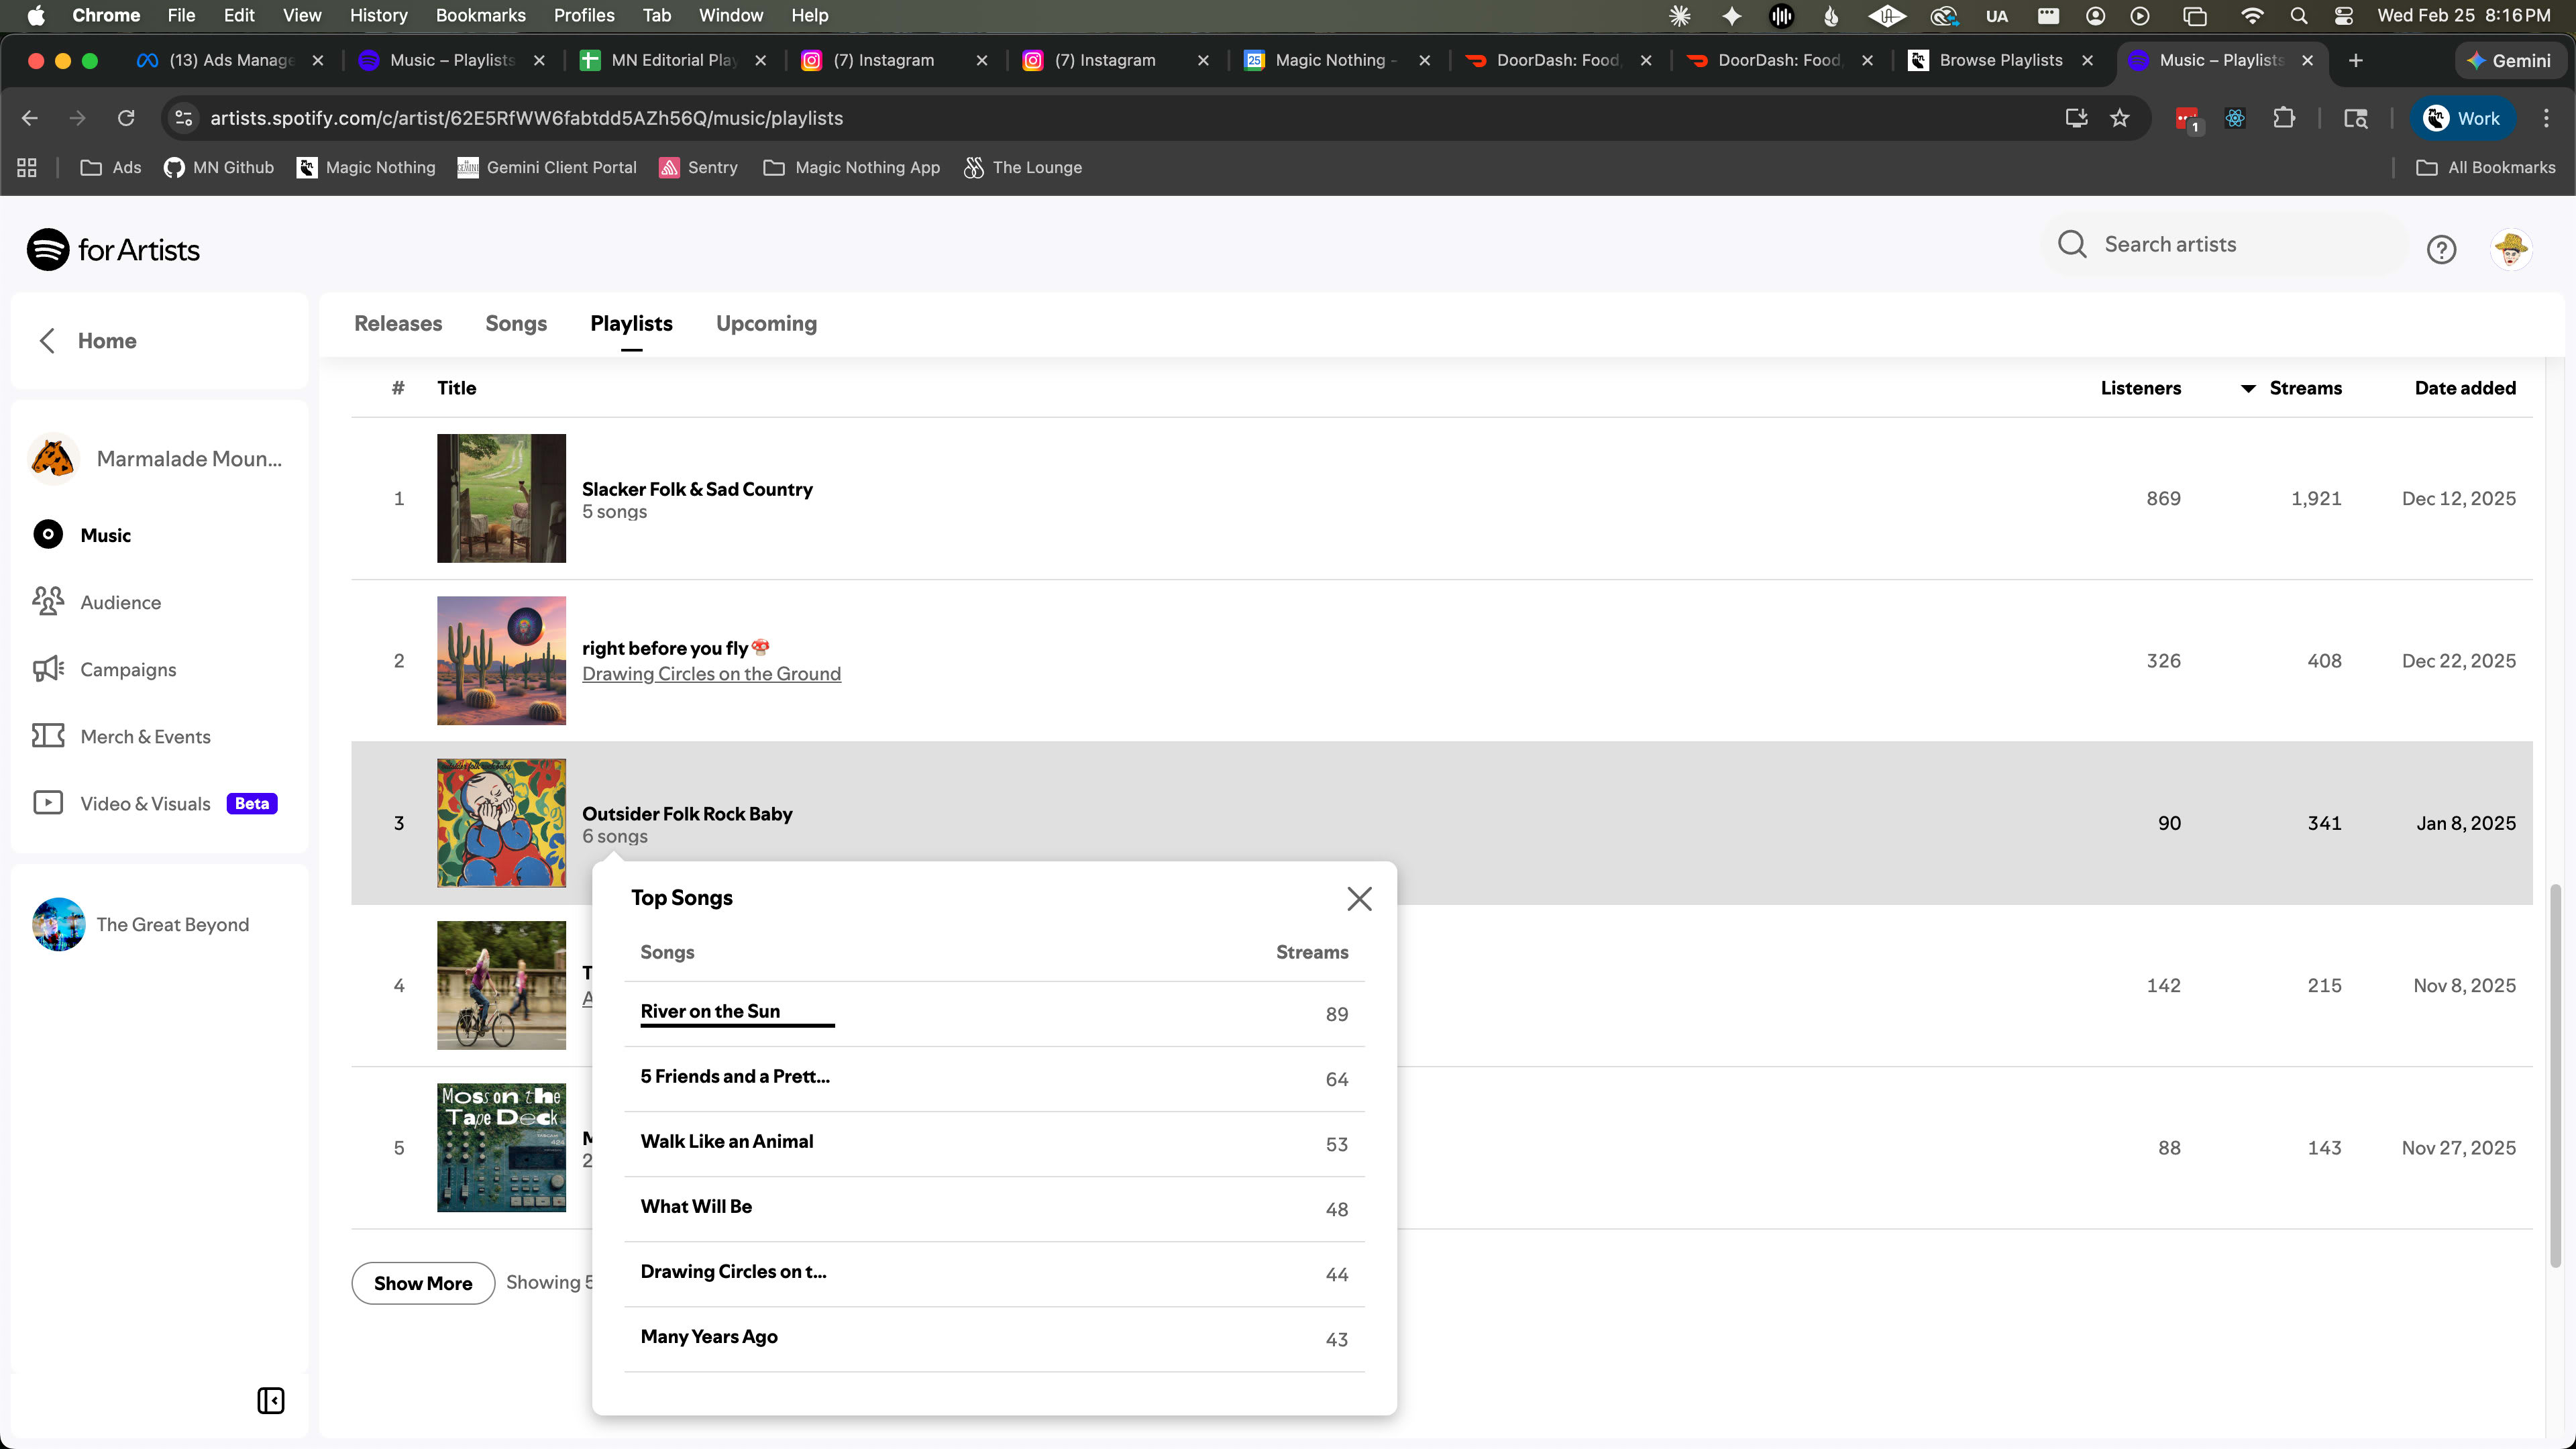The width and height of the screenshot is (2576, 1449).
Task: Switch to the Upcoming tab
Action: click(766, 323)
